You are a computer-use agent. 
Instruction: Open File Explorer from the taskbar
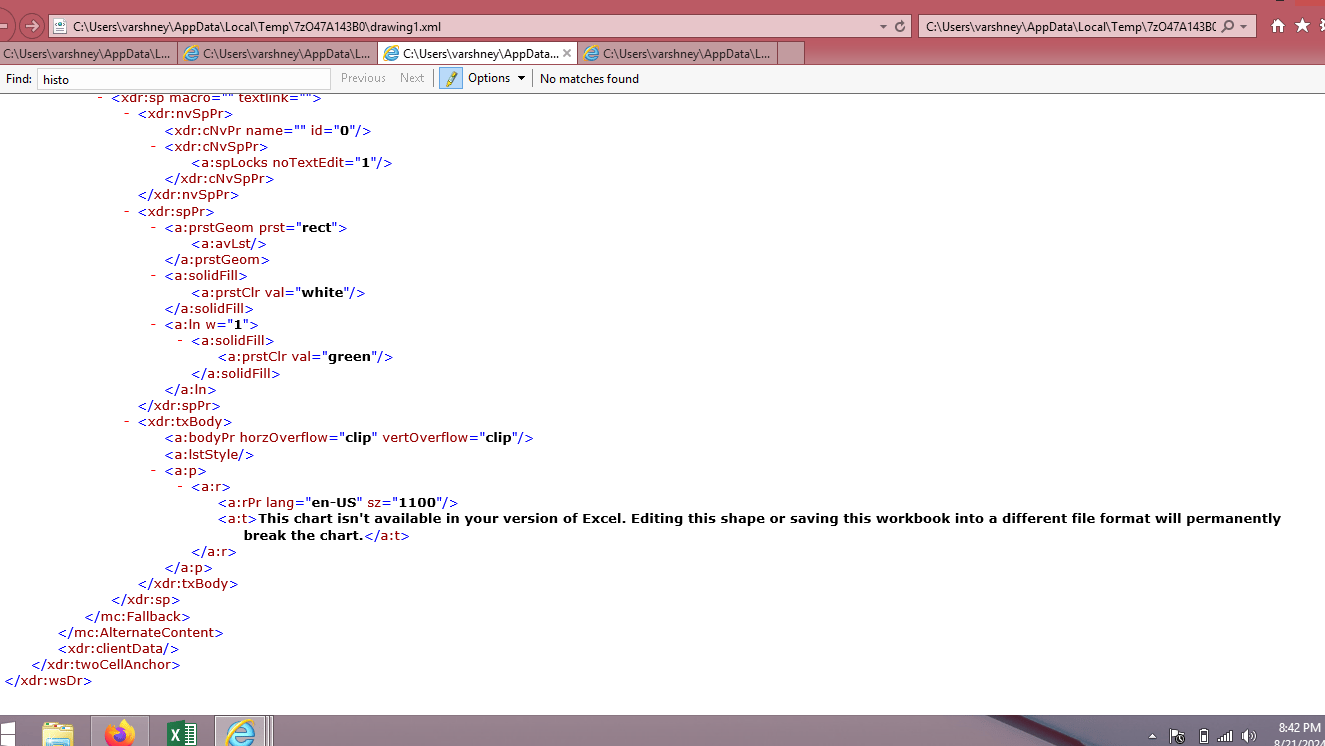[58, 733]
